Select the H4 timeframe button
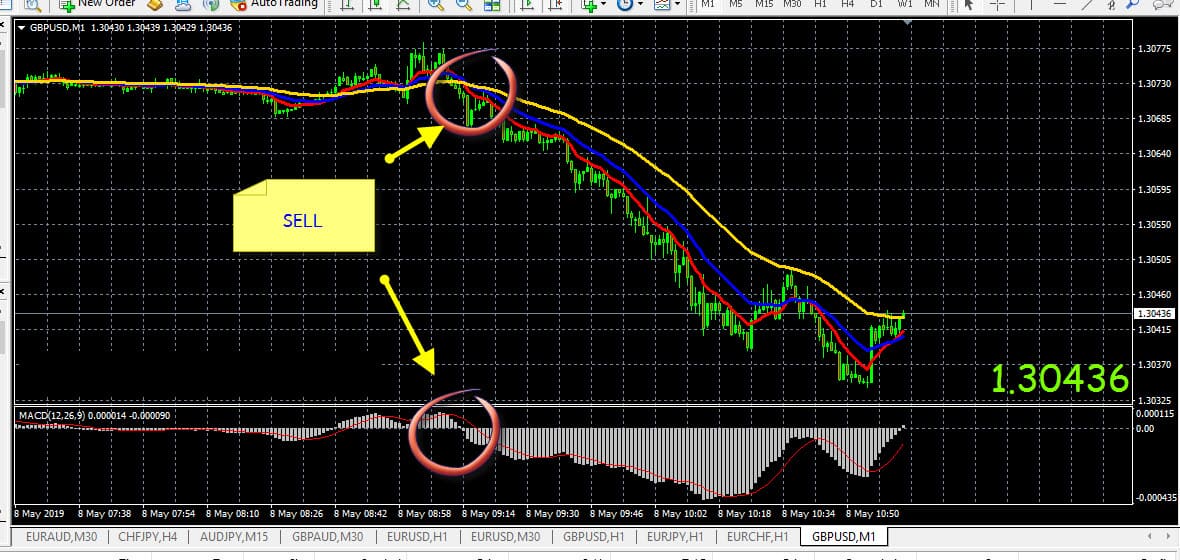 point(848,4)
